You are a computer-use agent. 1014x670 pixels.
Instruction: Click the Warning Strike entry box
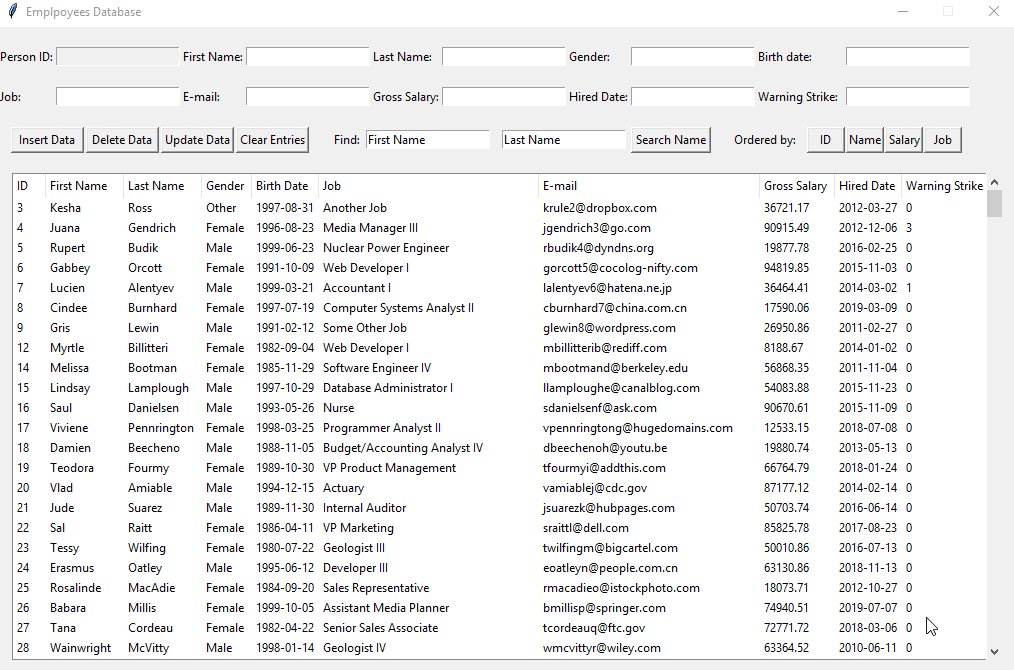click(x=907, y=97)
